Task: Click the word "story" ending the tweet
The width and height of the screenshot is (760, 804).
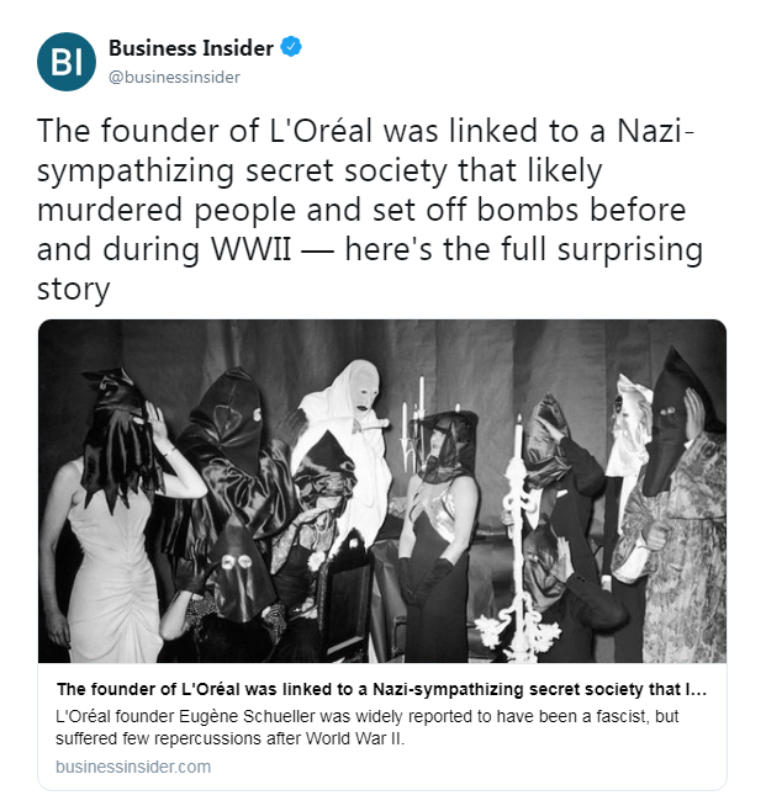Action: click(x=74, y=289)
